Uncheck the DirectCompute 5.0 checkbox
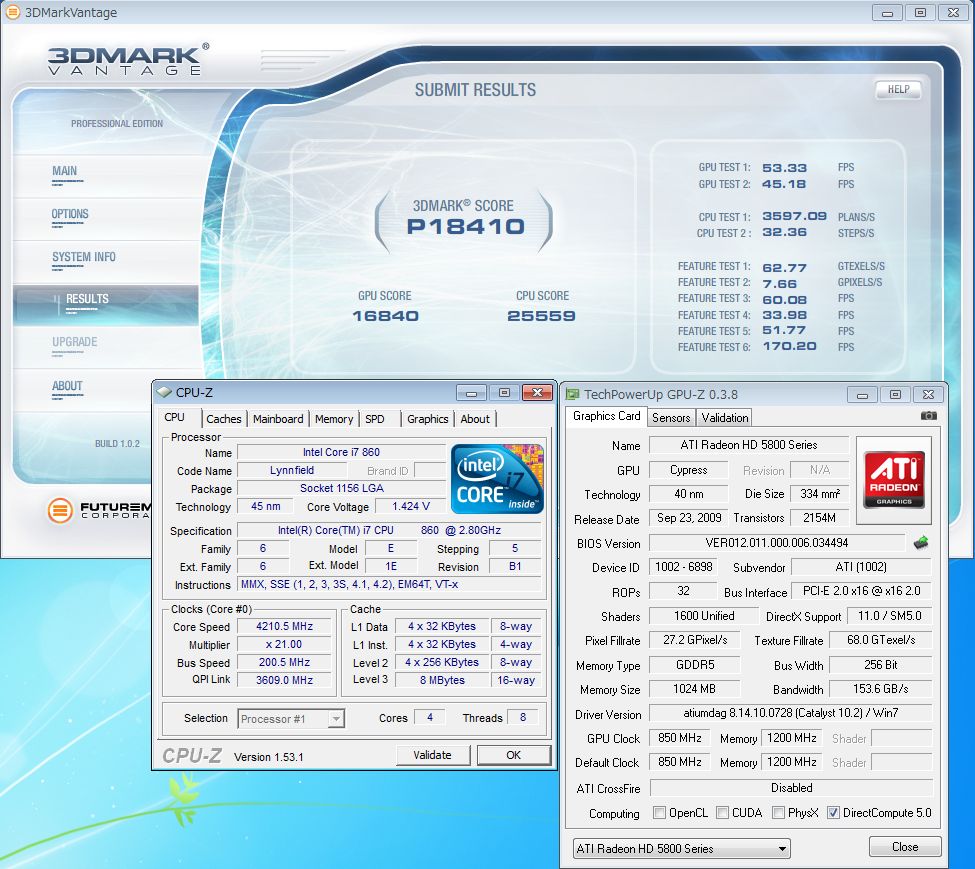The width and height of the screenshot is (975, 869). coord(833,813)
